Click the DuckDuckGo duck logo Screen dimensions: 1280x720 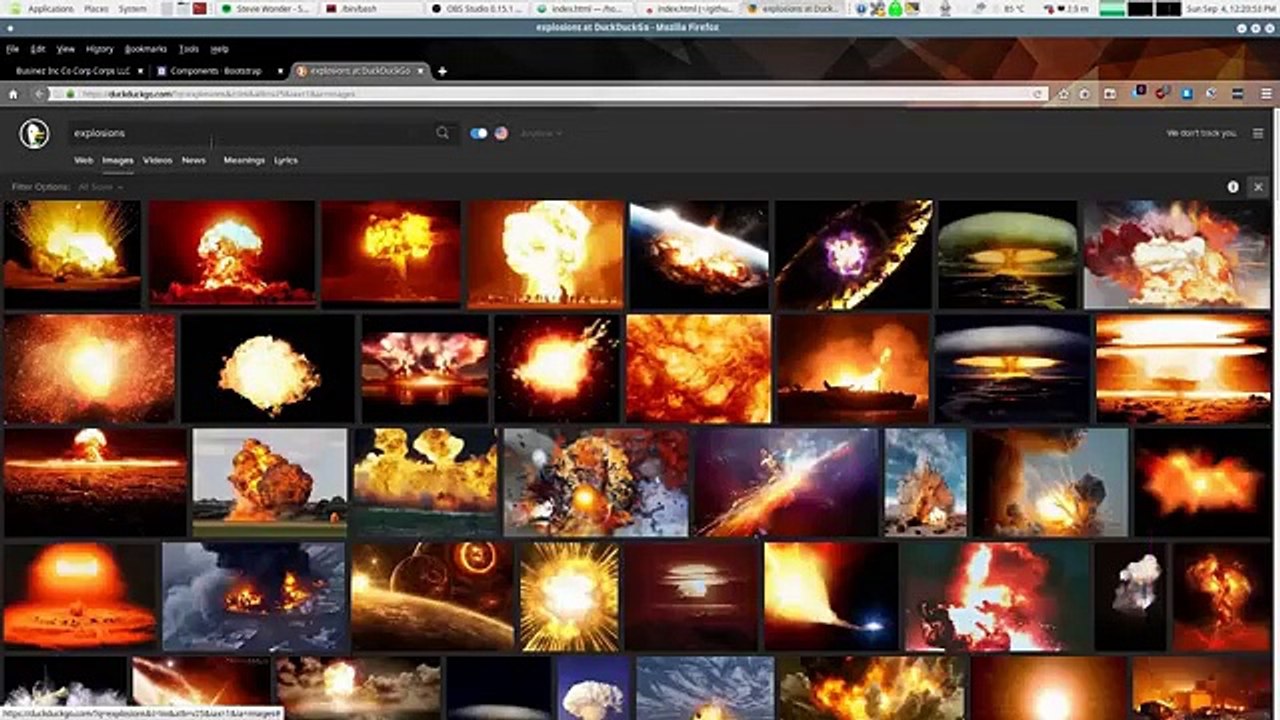35,133
